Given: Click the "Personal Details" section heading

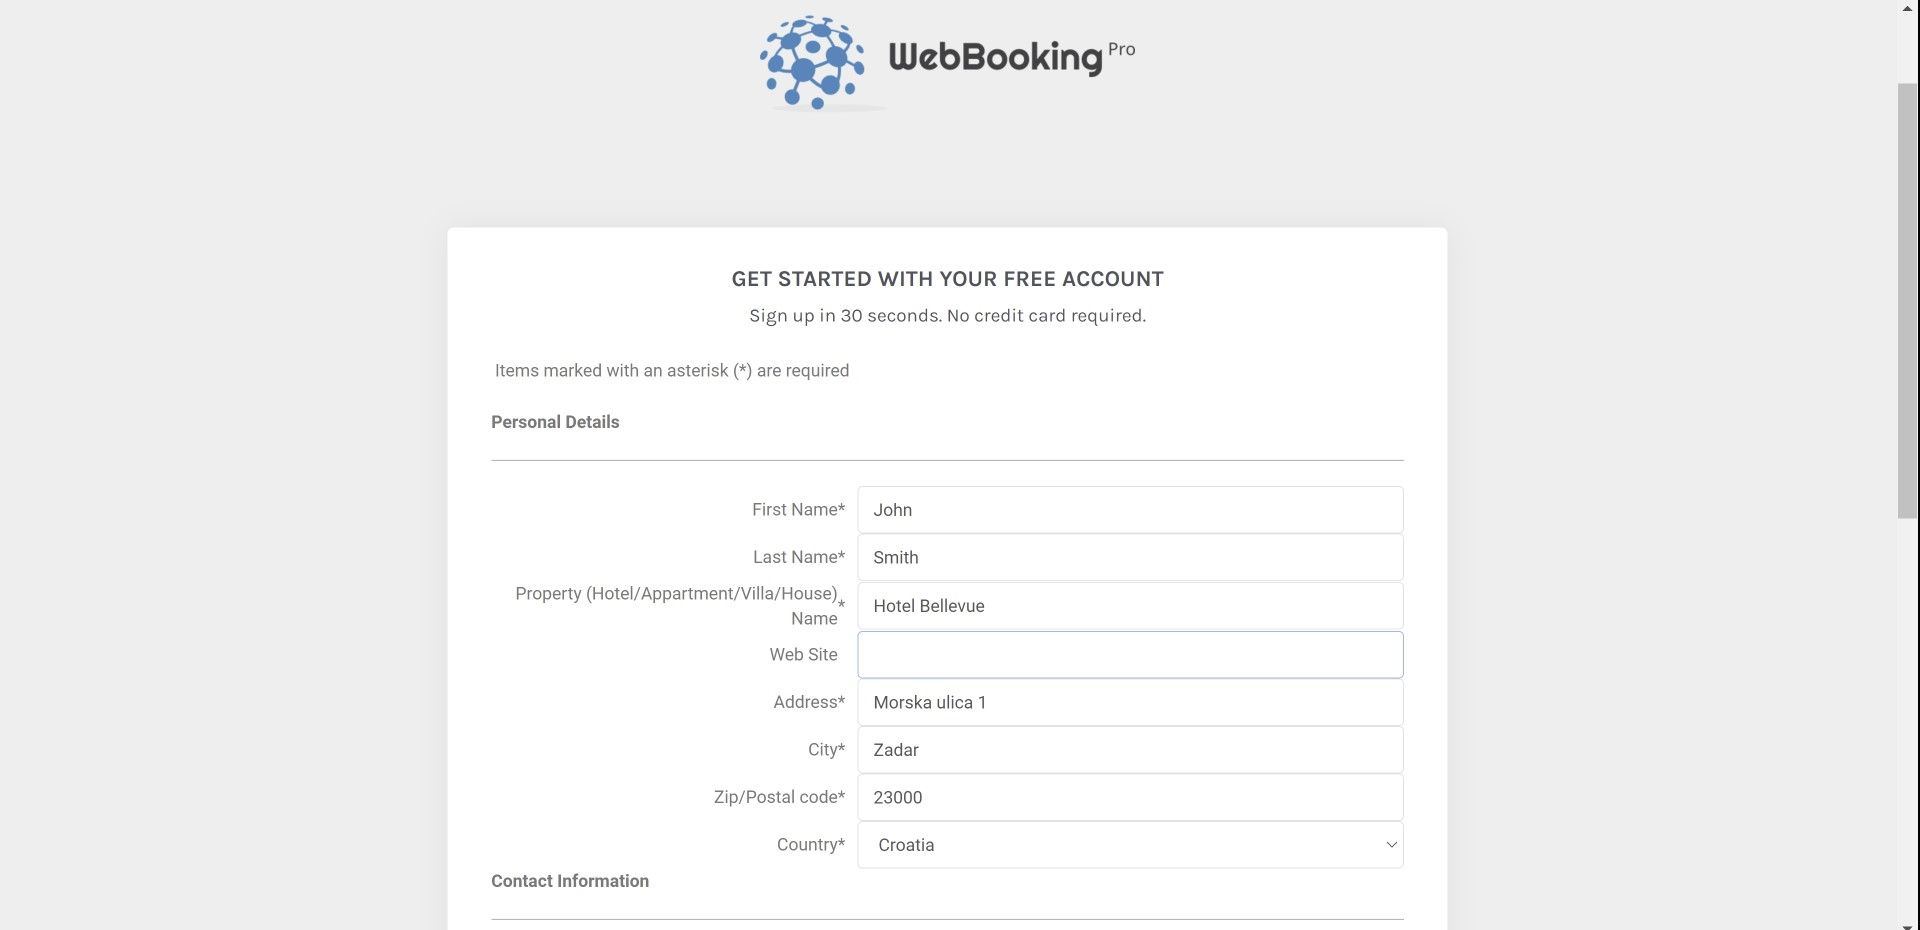Looking at the screenshot, I should [555, 422].
